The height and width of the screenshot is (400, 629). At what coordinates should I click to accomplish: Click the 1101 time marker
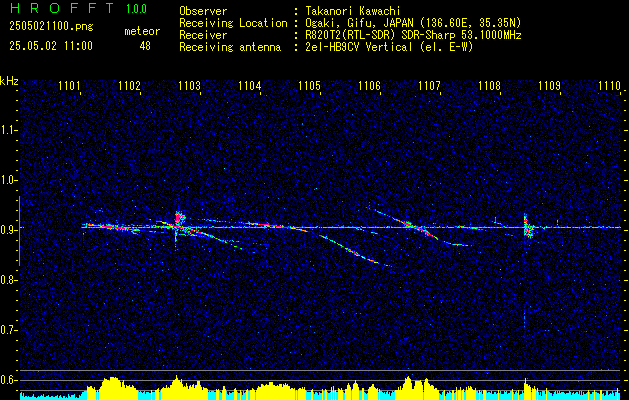click(x=69, y=86)
